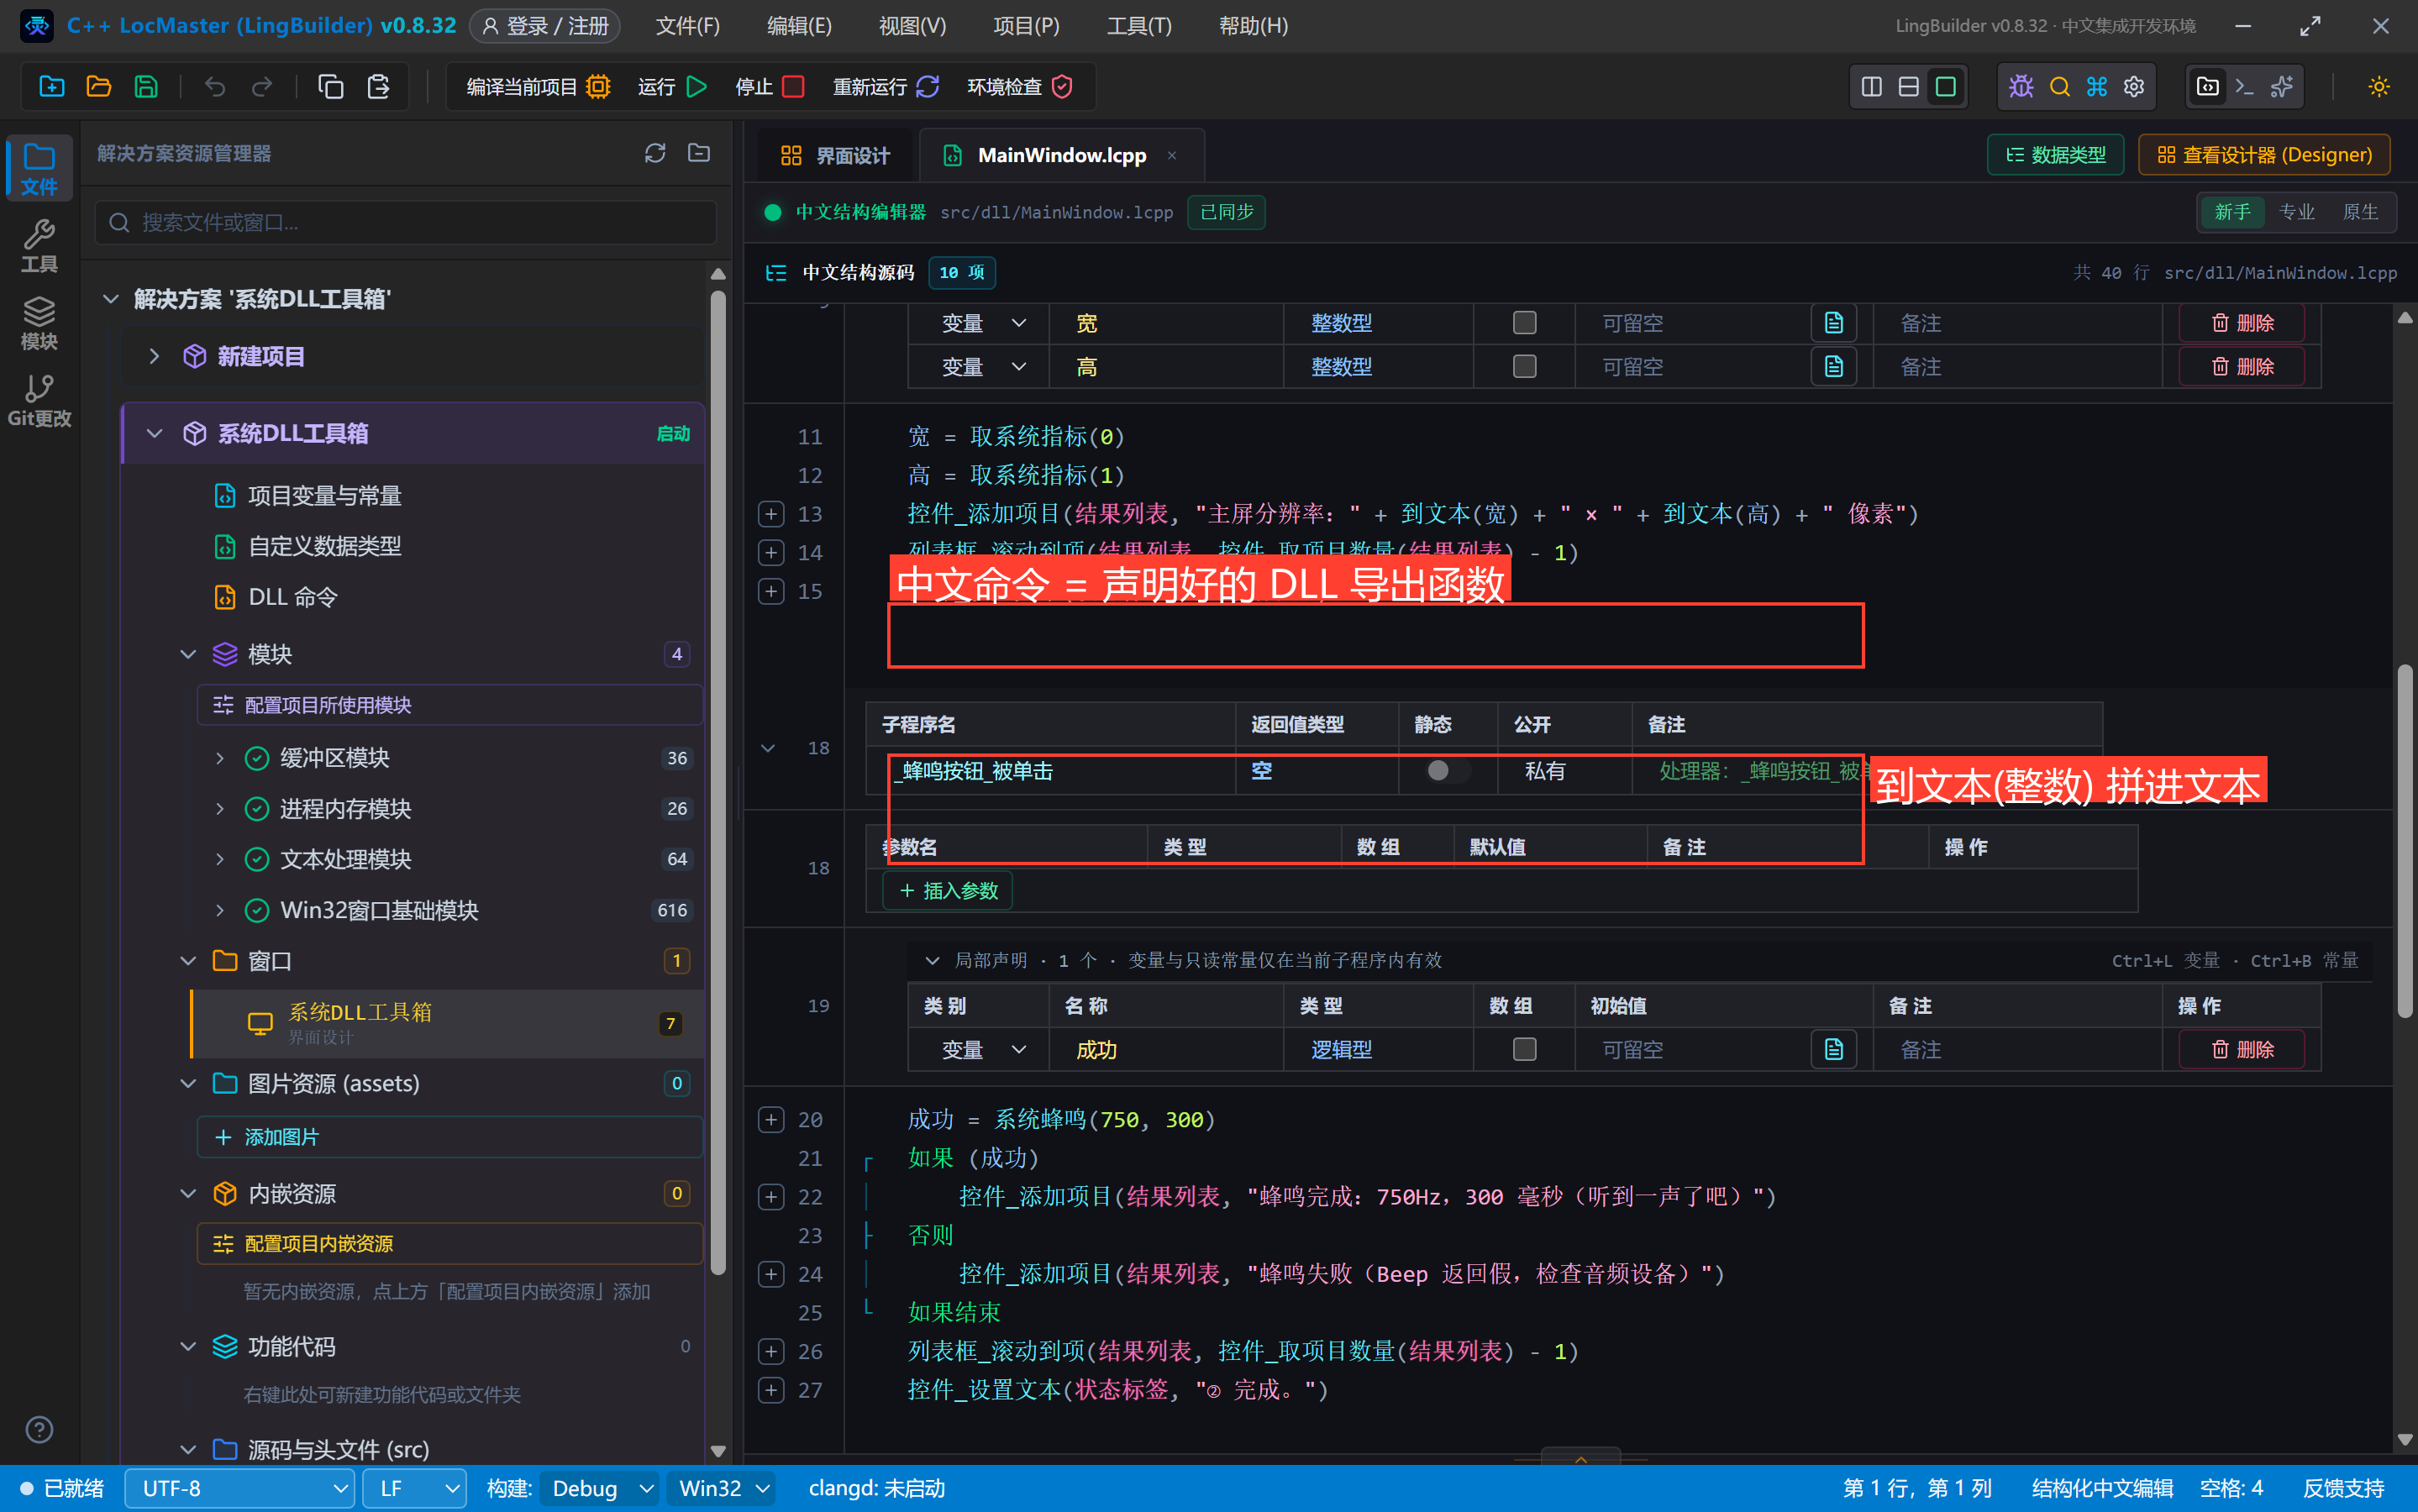The height and width of the screenshot is (1512, 2418).
Task: Open the Debug build configuration dropdown
Action: tap(599, 1488)
